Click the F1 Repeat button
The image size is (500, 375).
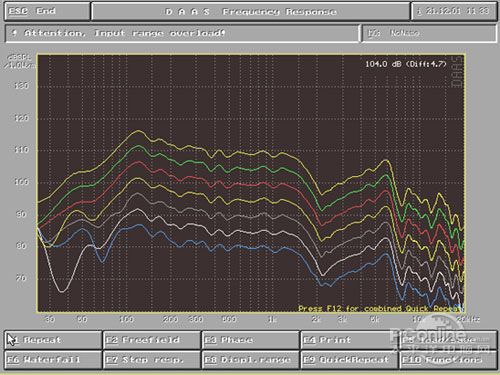(x=53, y=340)
